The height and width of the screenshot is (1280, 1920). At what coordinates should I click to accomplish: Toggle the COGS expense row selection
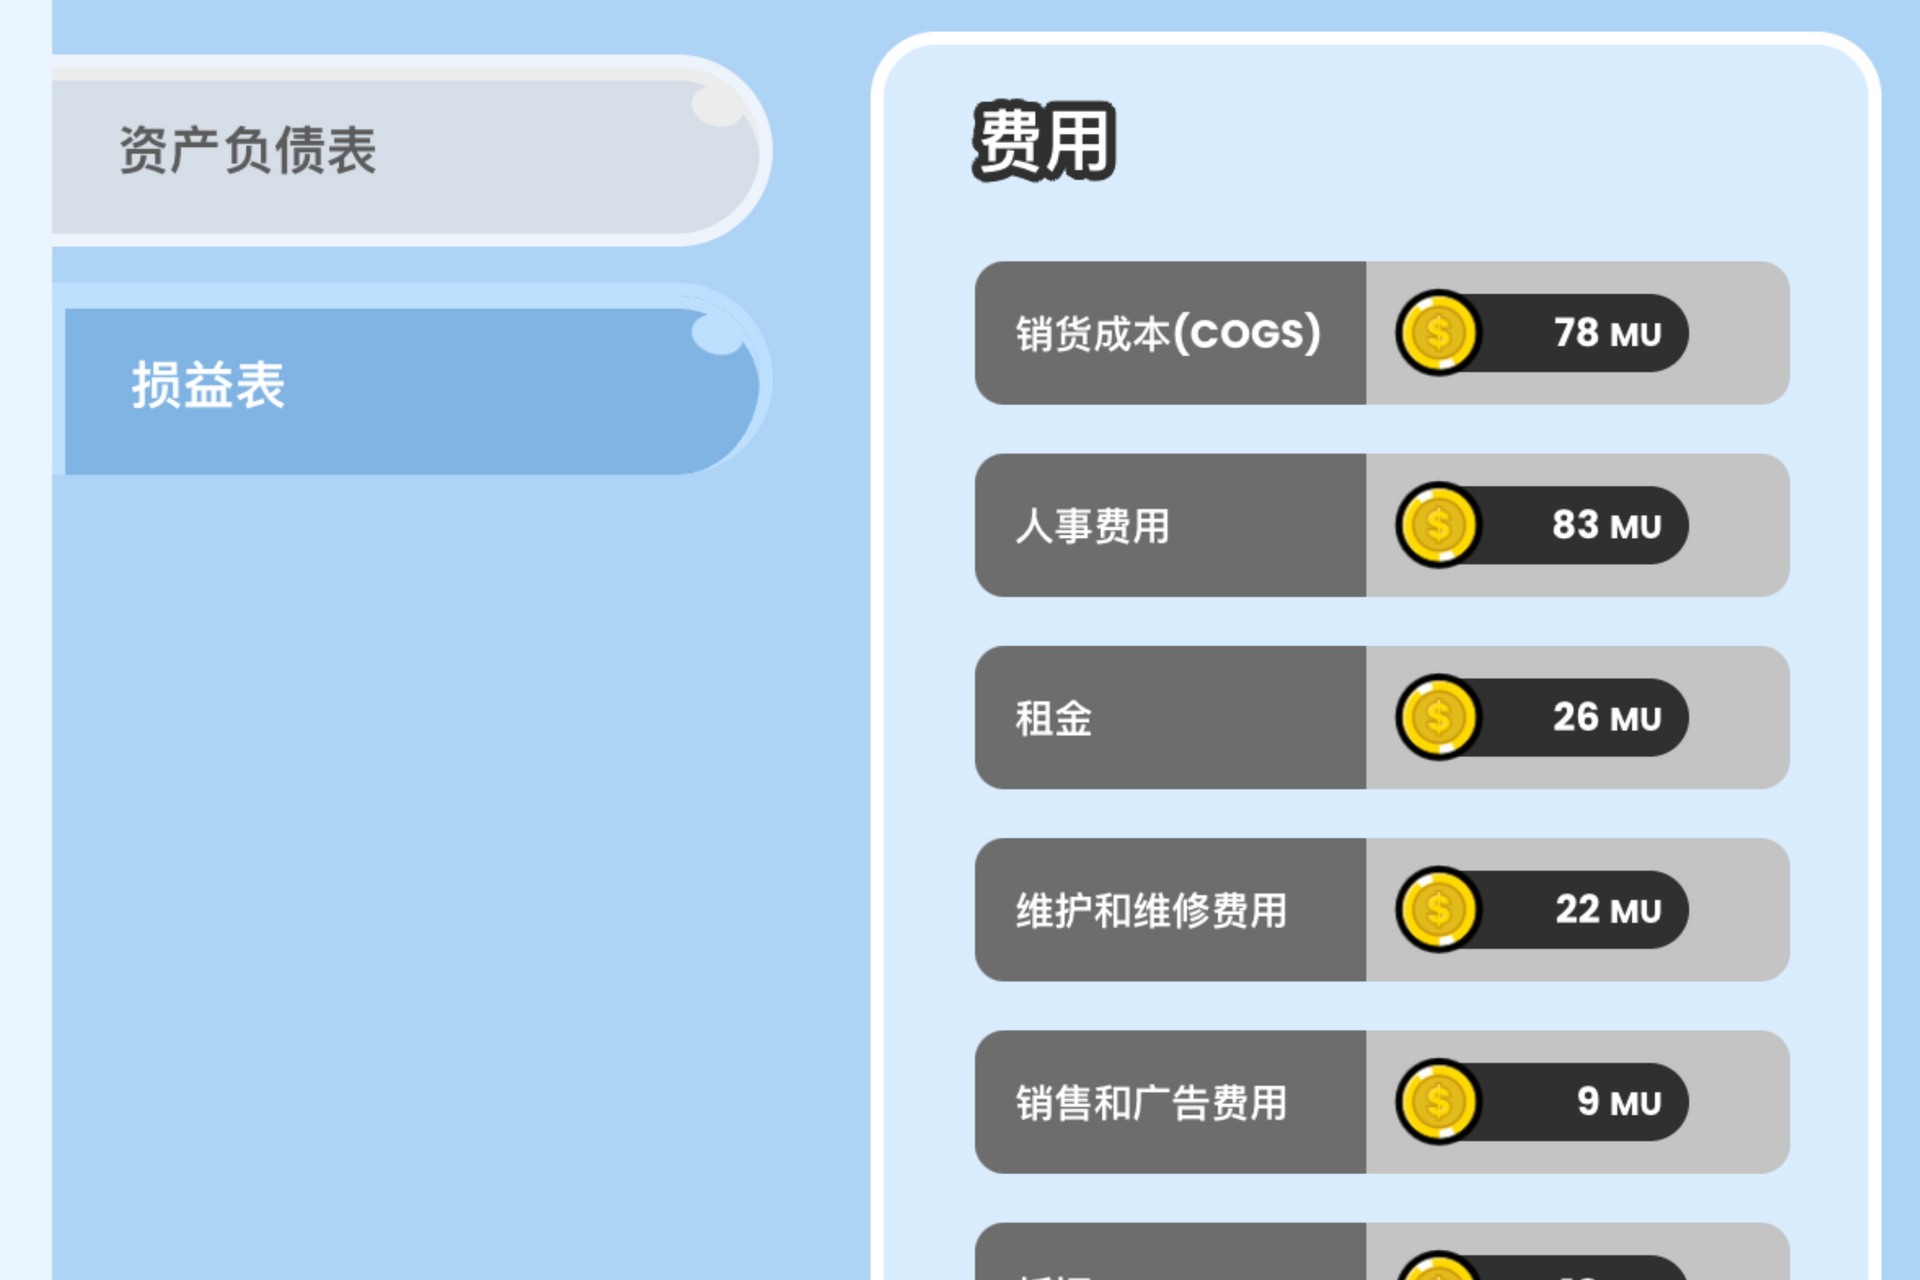click(x=1168, y=334)
